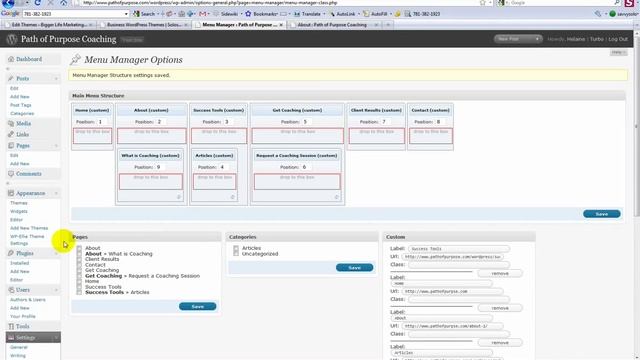Collapse the Pages submenu arrow in the sidebar
640x360 pixels.
click(56, 146)
